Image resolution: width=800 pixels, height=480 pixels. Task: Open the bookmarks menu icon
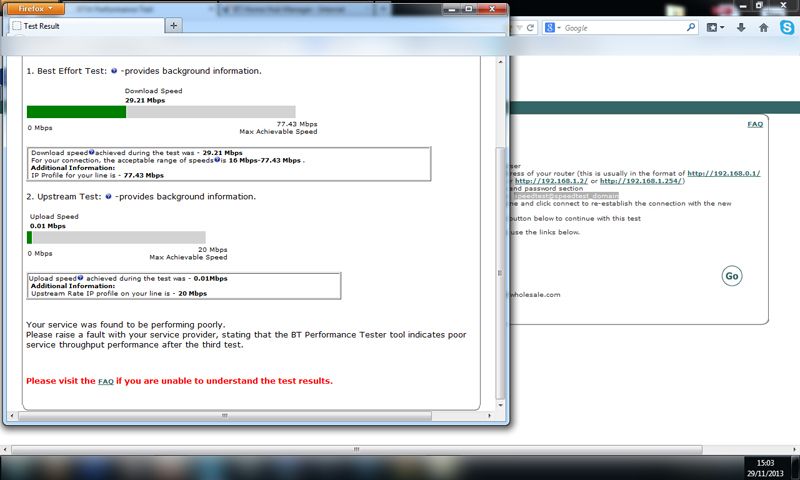point(715,28)
